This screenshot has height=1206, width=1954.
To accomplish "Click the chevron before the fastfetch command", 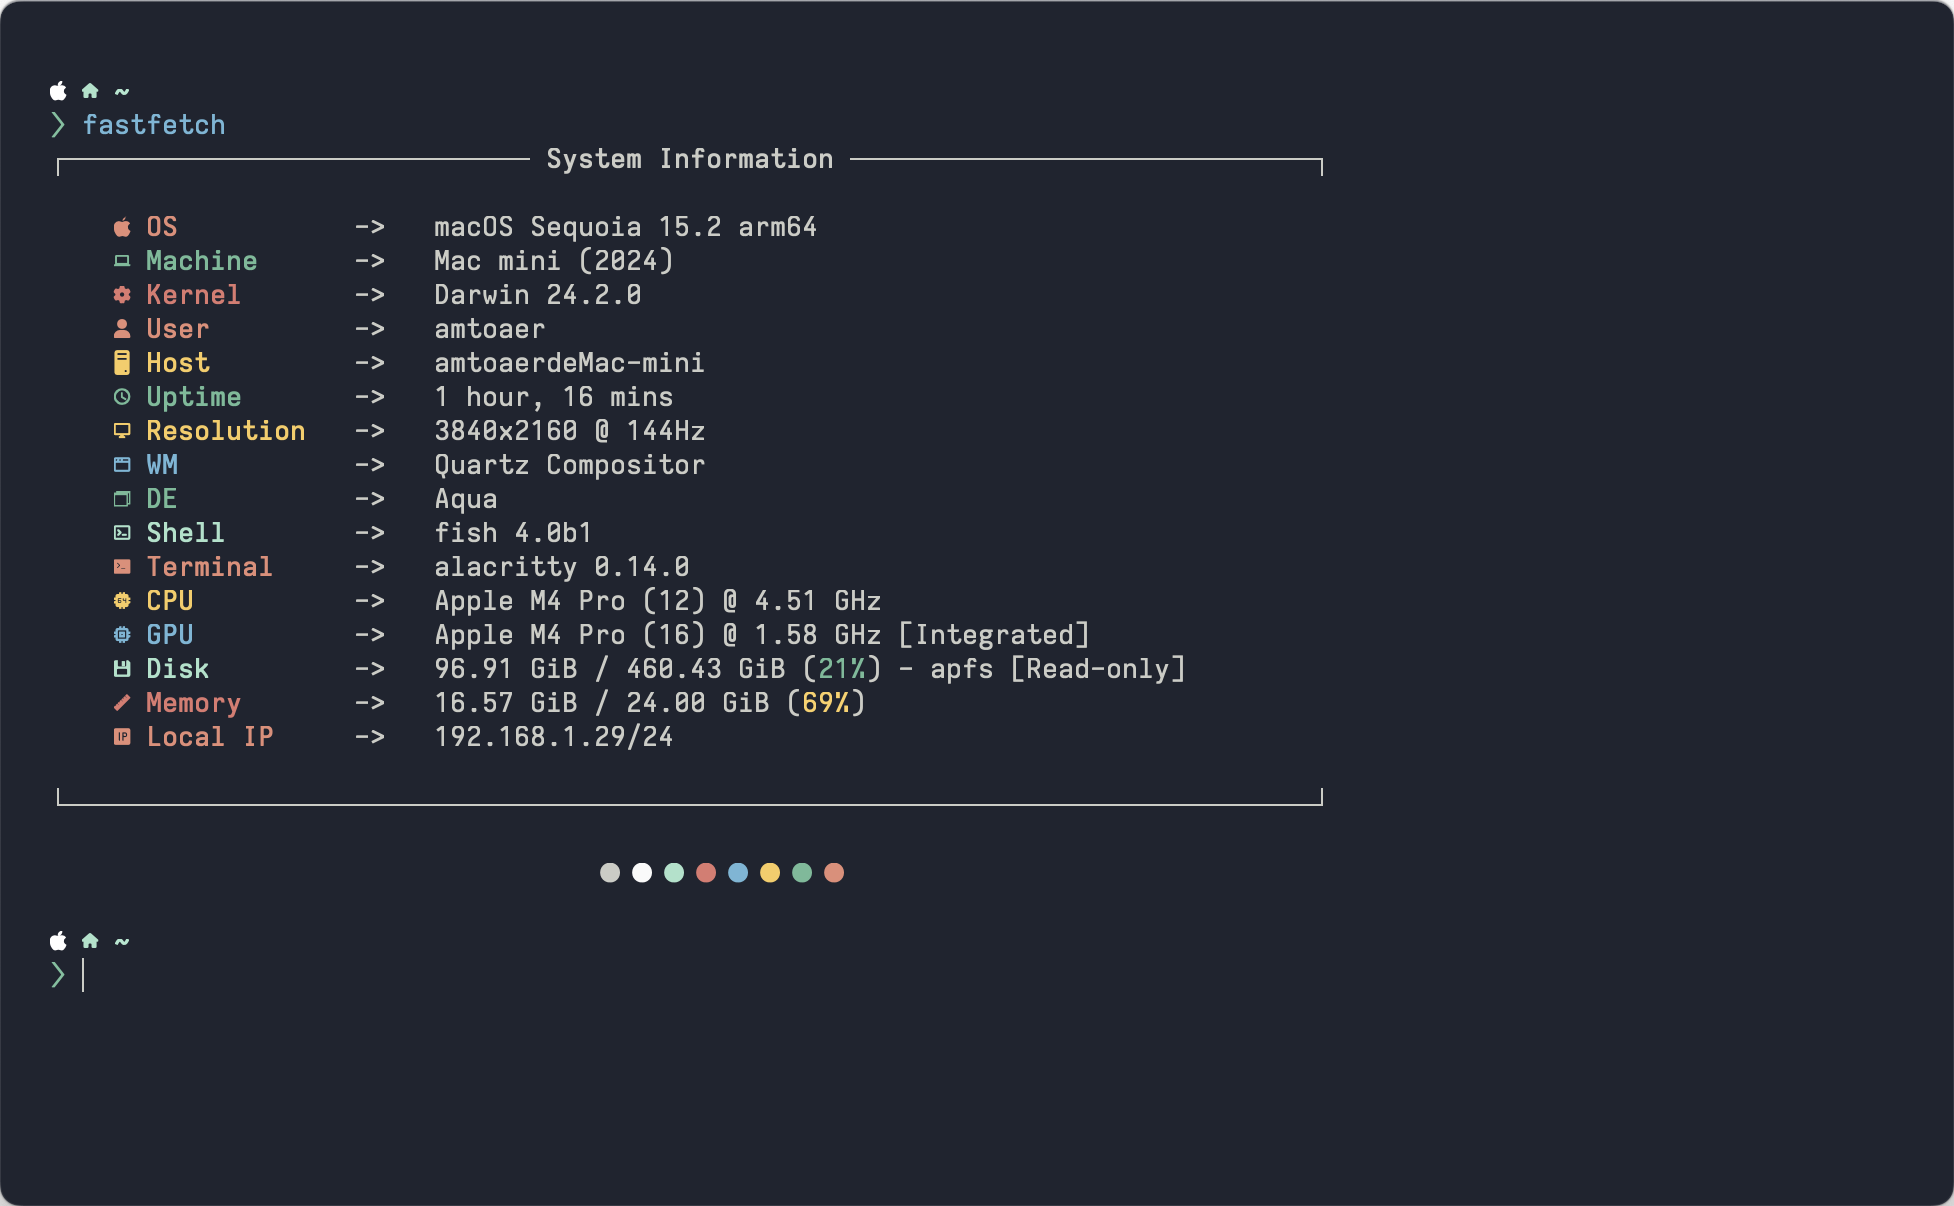I will pyautogui.click(x=58, y=125).
